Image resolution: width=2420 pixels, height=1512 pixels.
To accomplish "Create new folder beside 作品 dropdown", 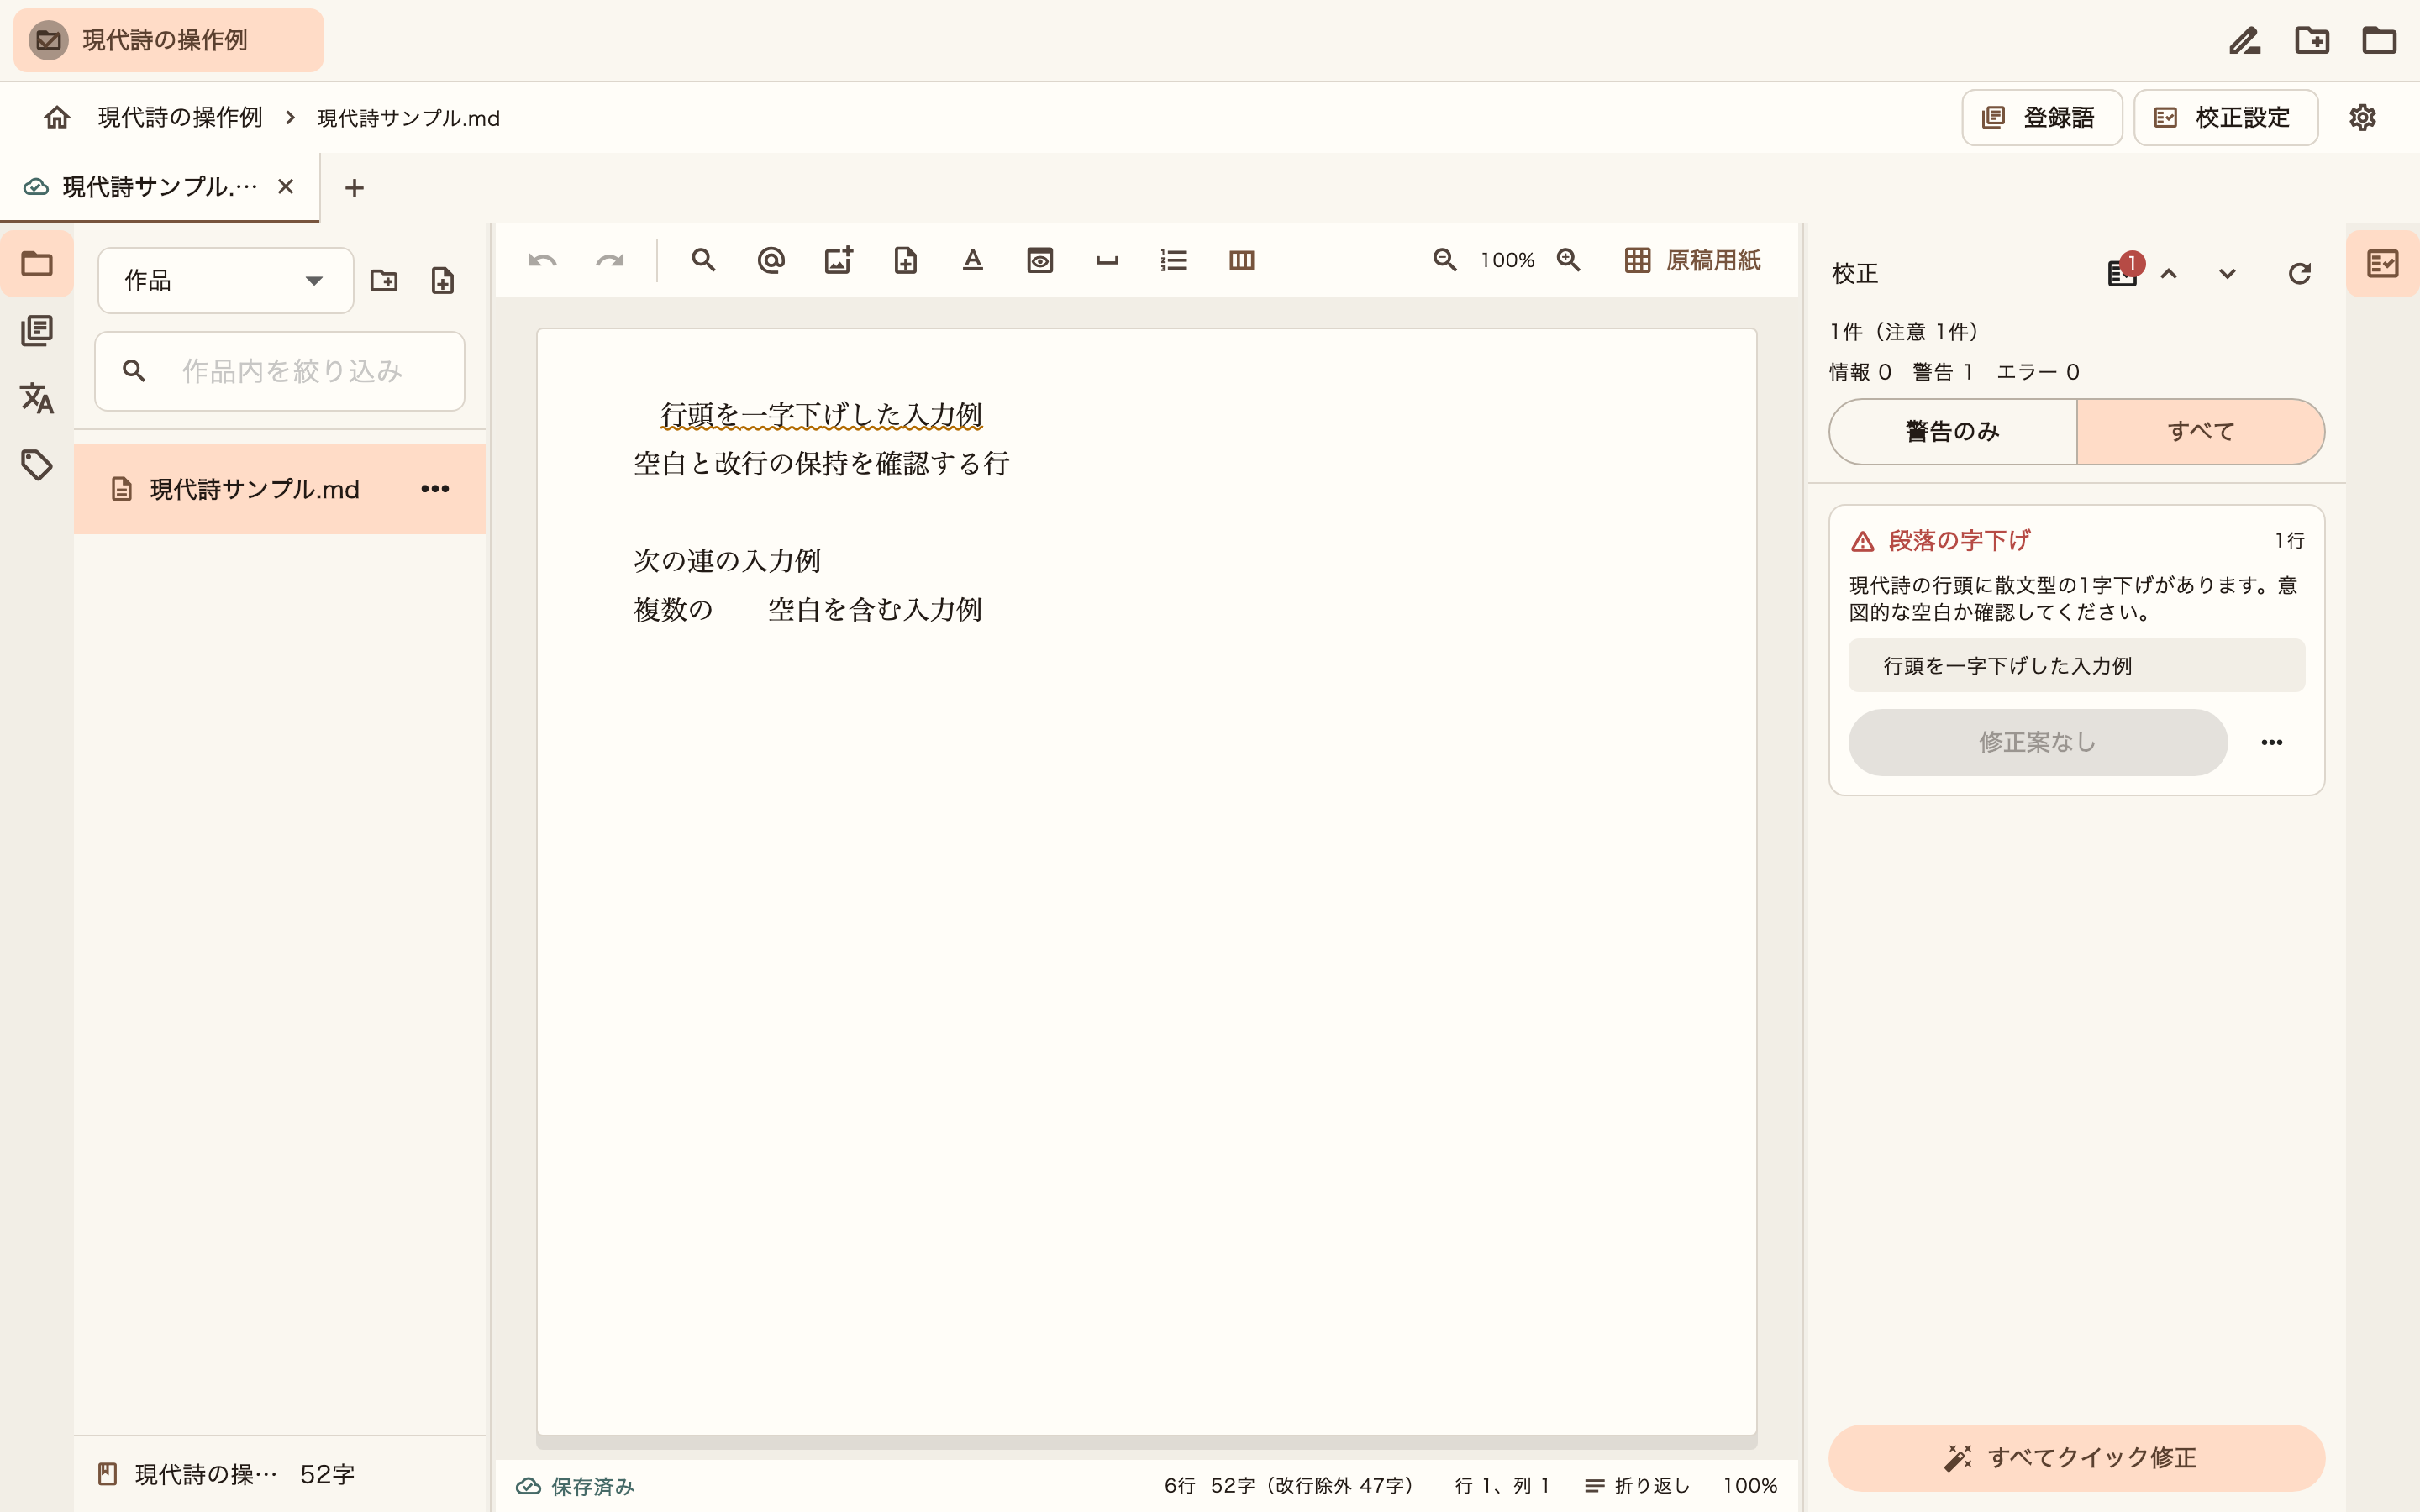I will click(384, 280).
